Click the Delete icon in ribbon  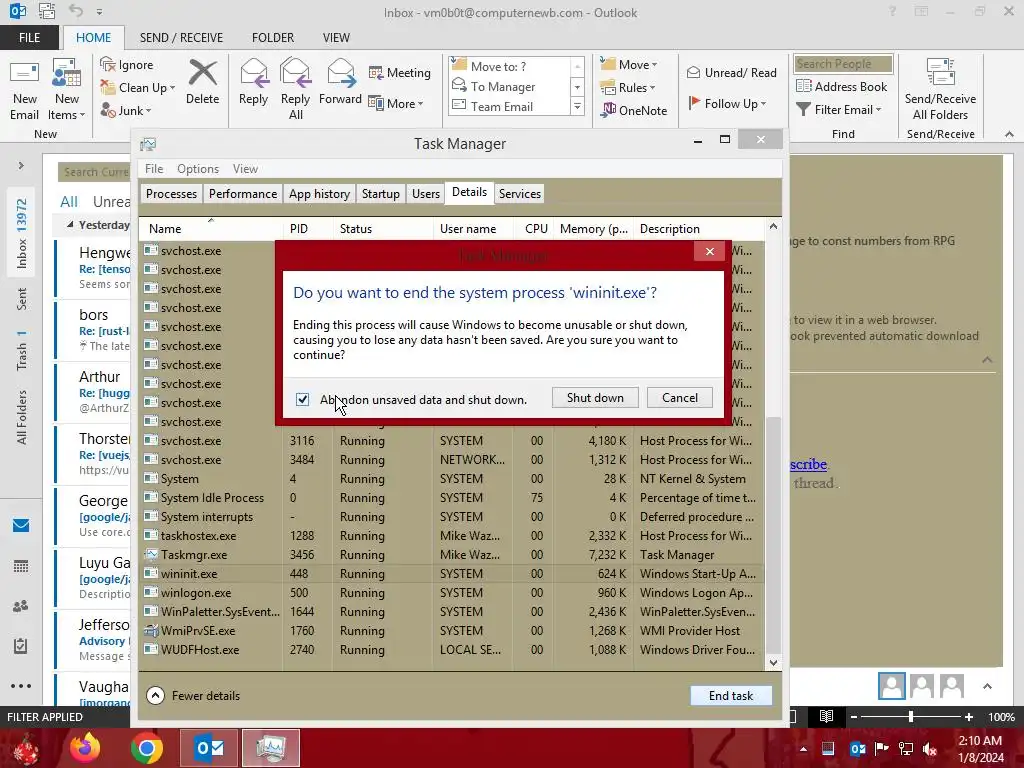point(202,82)
